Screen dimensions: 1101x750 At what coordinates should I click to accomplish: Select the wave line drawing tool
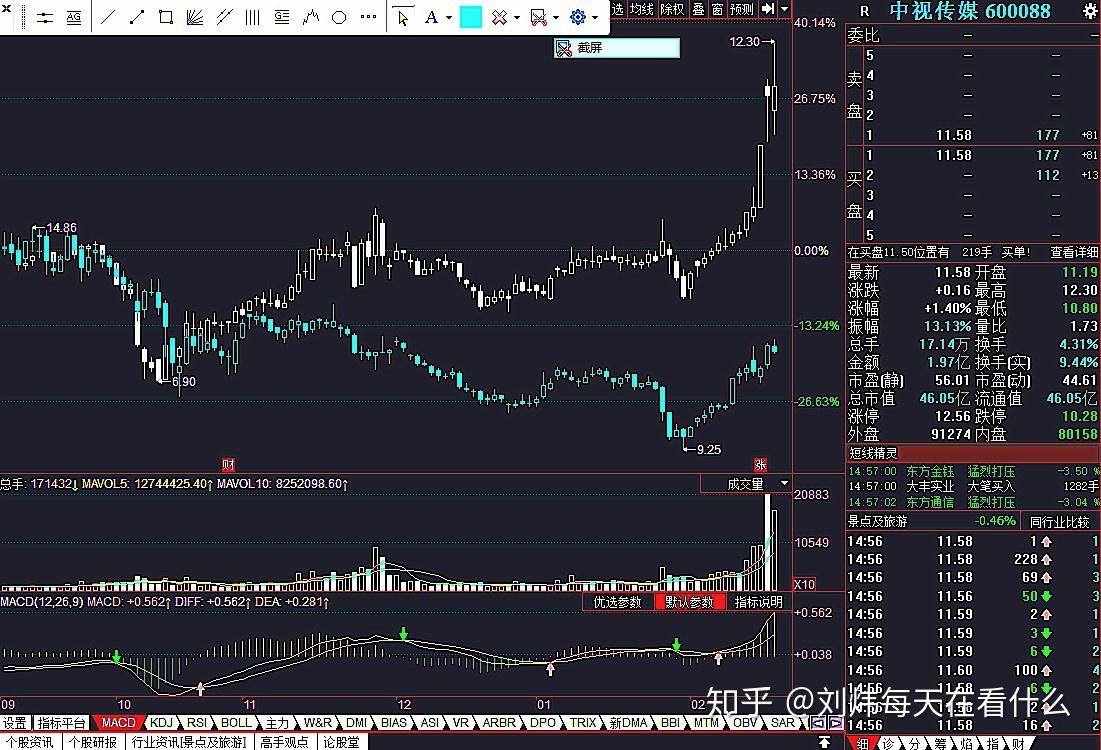click(x=310, y=18)
